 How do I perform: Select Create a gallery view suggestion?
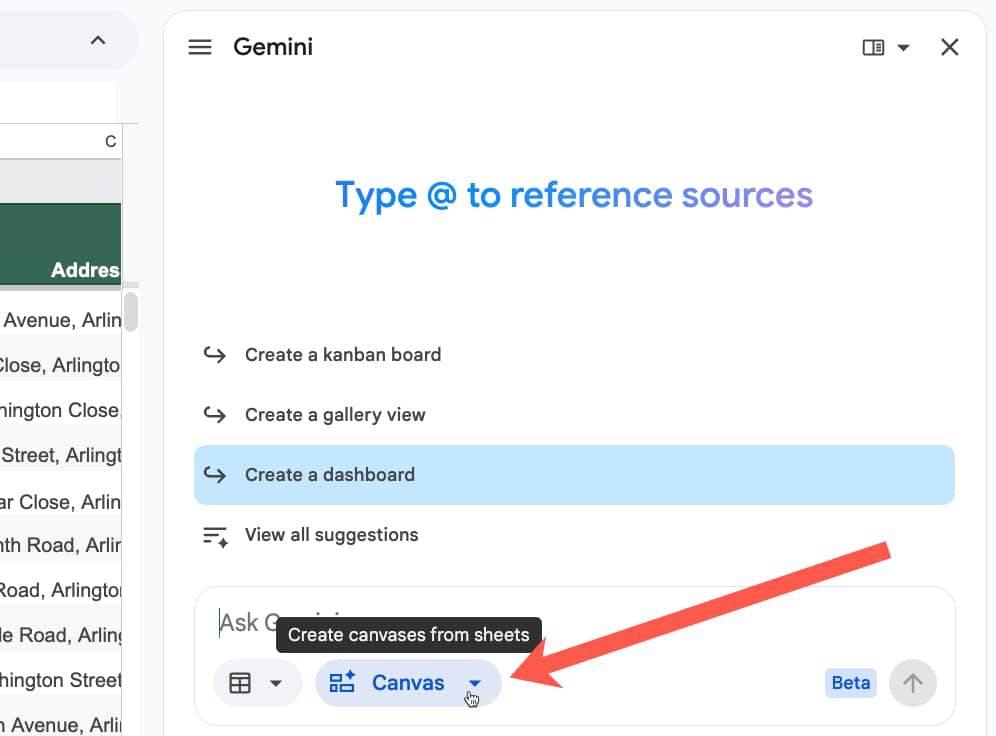pos(574,415)
